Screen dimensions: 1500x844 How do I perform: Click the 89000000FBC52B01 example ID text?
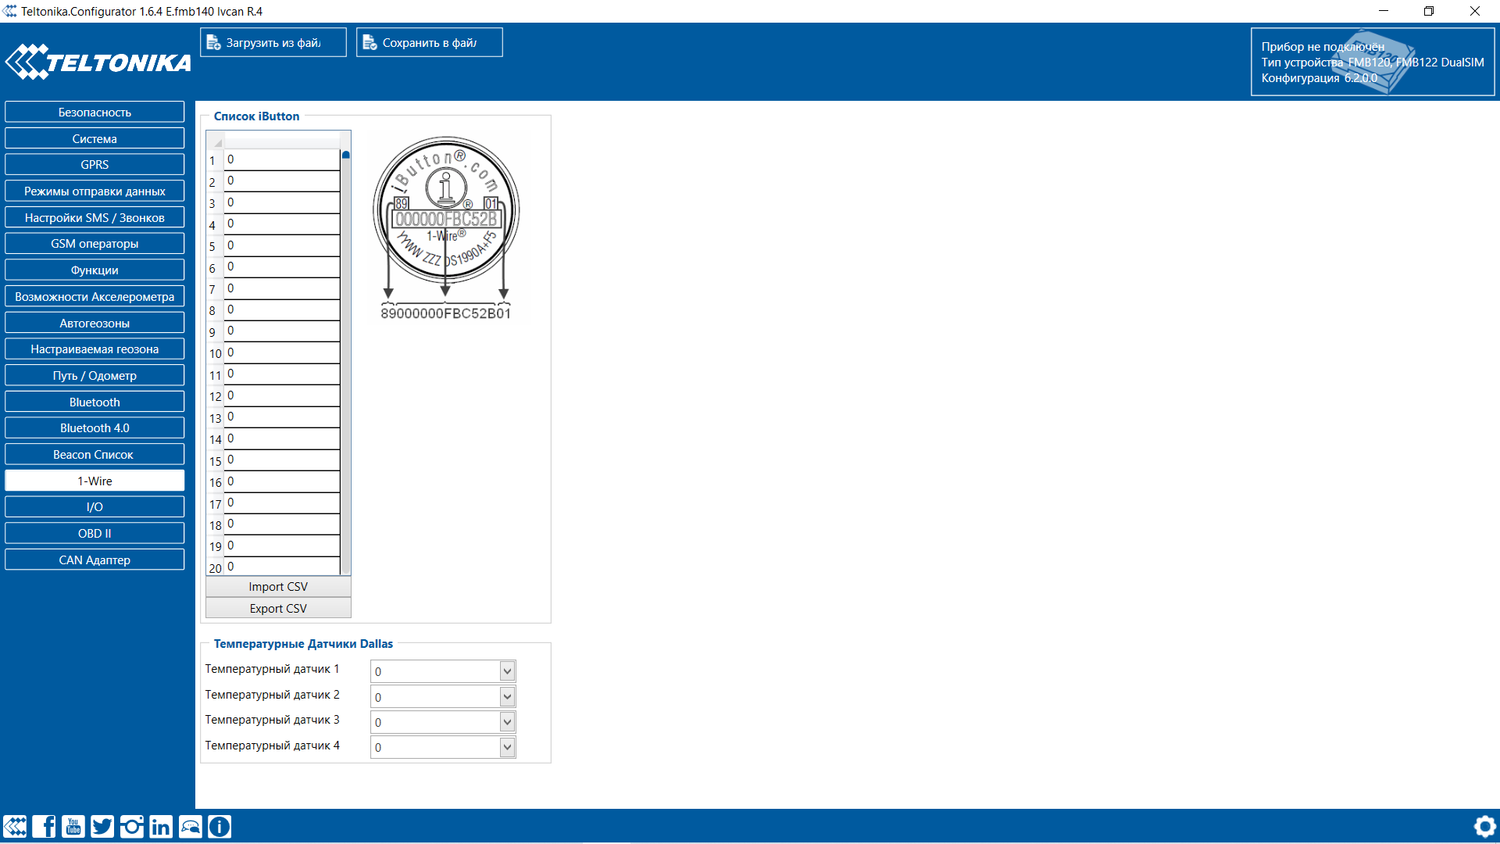446,313
